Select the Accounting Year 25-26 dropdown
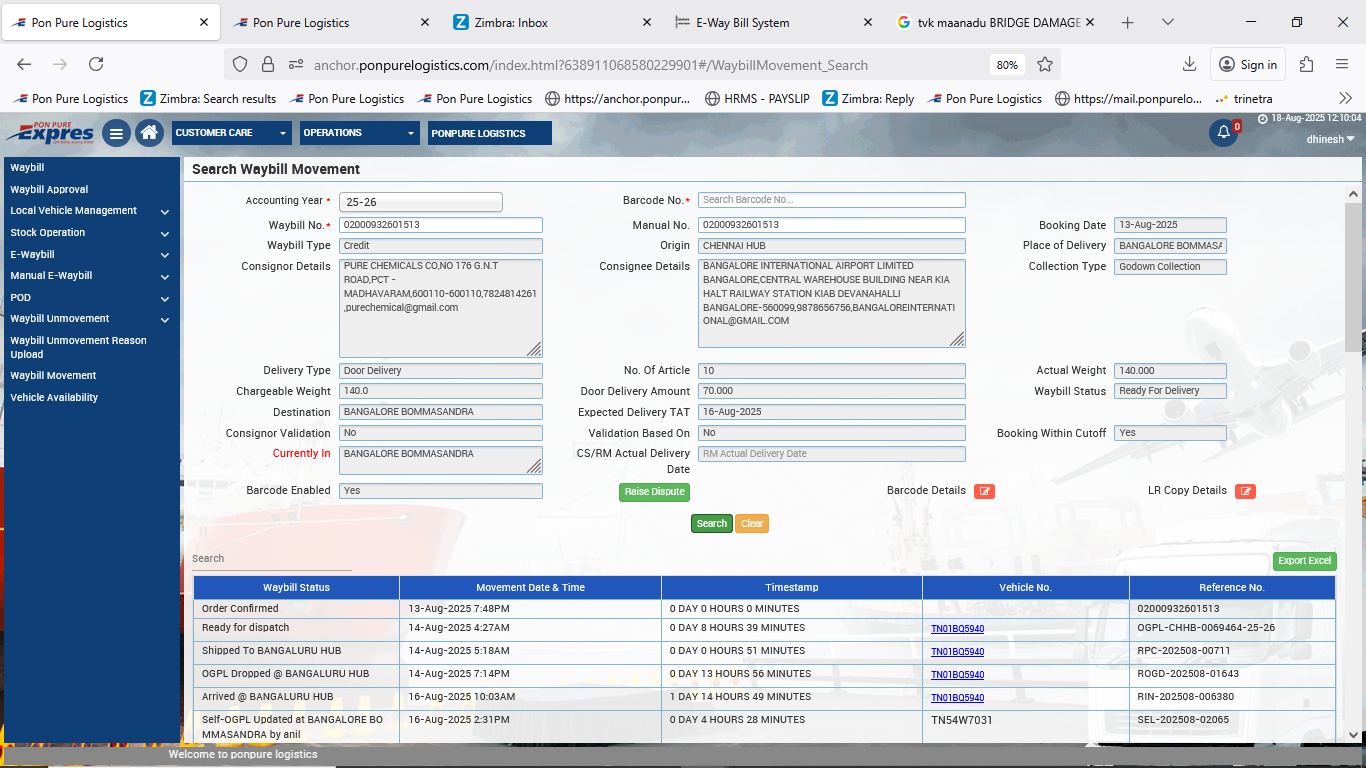 (x=420, y=202)
